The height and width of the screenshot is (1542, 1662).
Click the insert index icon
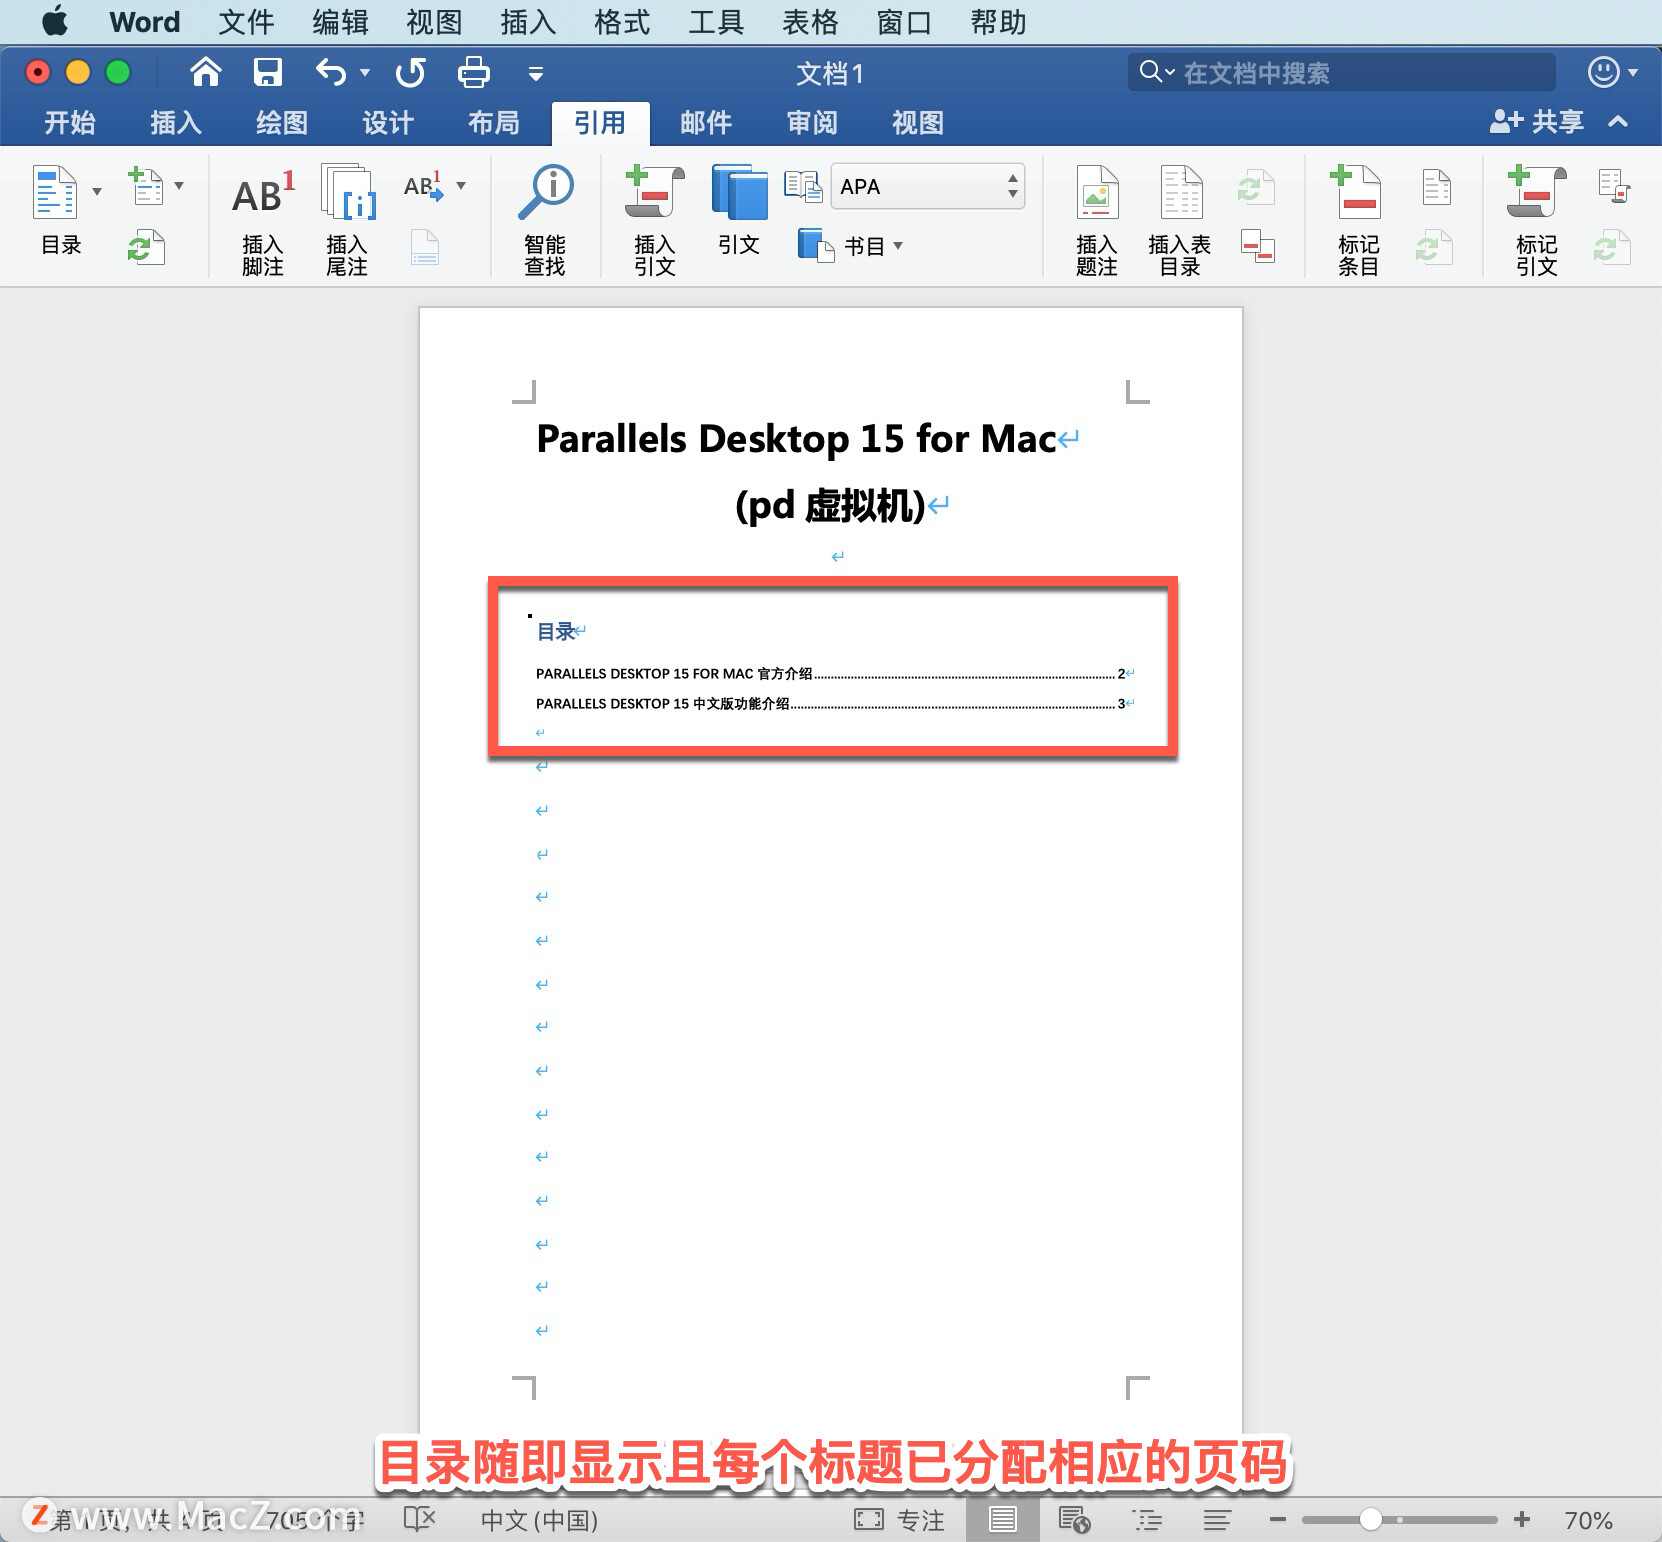click(1437, 187)
